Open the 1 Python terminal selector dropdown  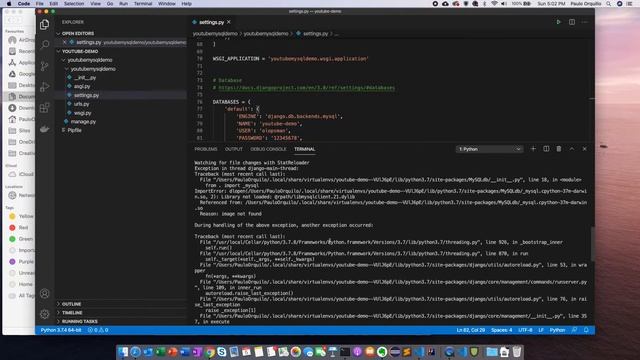click(489, 149)
